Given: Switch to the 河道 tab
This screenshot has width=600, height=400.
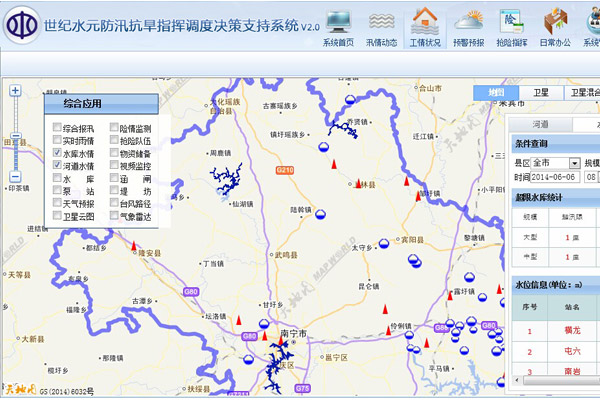Looking at the screenshot, I should (540, 124).
